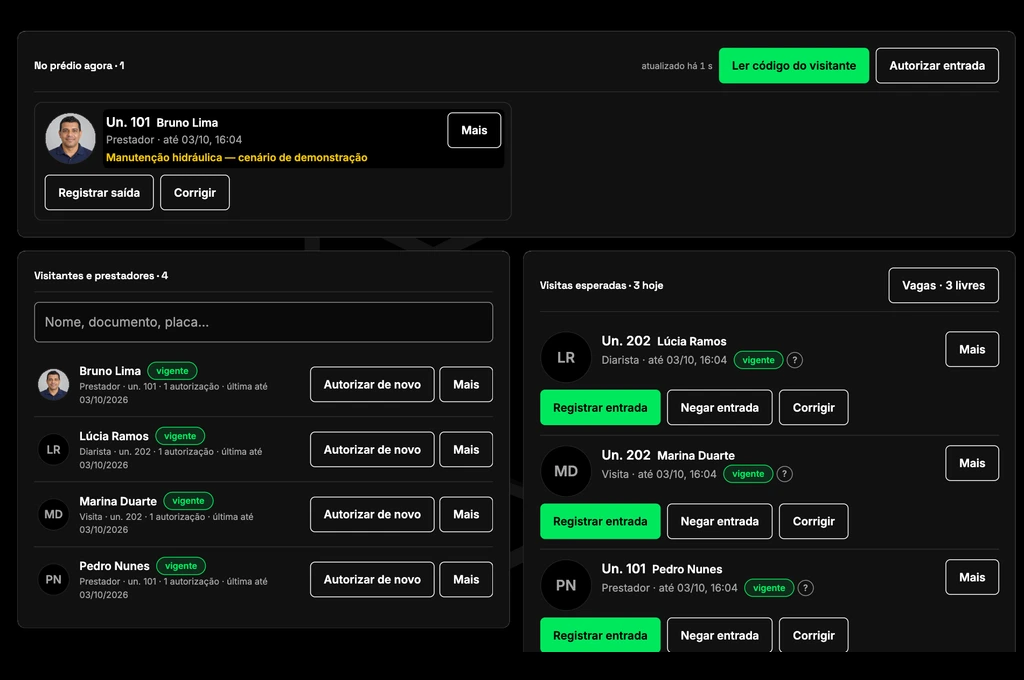Open Mais on Lúcia Ramos expected visit
The width and height of the screenshot is (1024, 680).
(x=972, y=349)
